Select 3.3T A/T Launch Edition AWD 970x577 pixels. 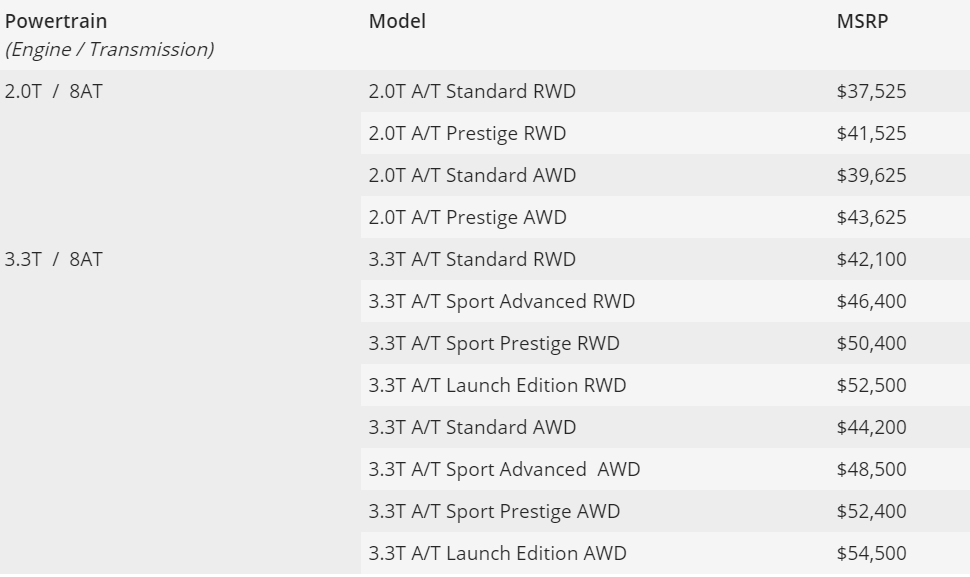tap(497, 554)
